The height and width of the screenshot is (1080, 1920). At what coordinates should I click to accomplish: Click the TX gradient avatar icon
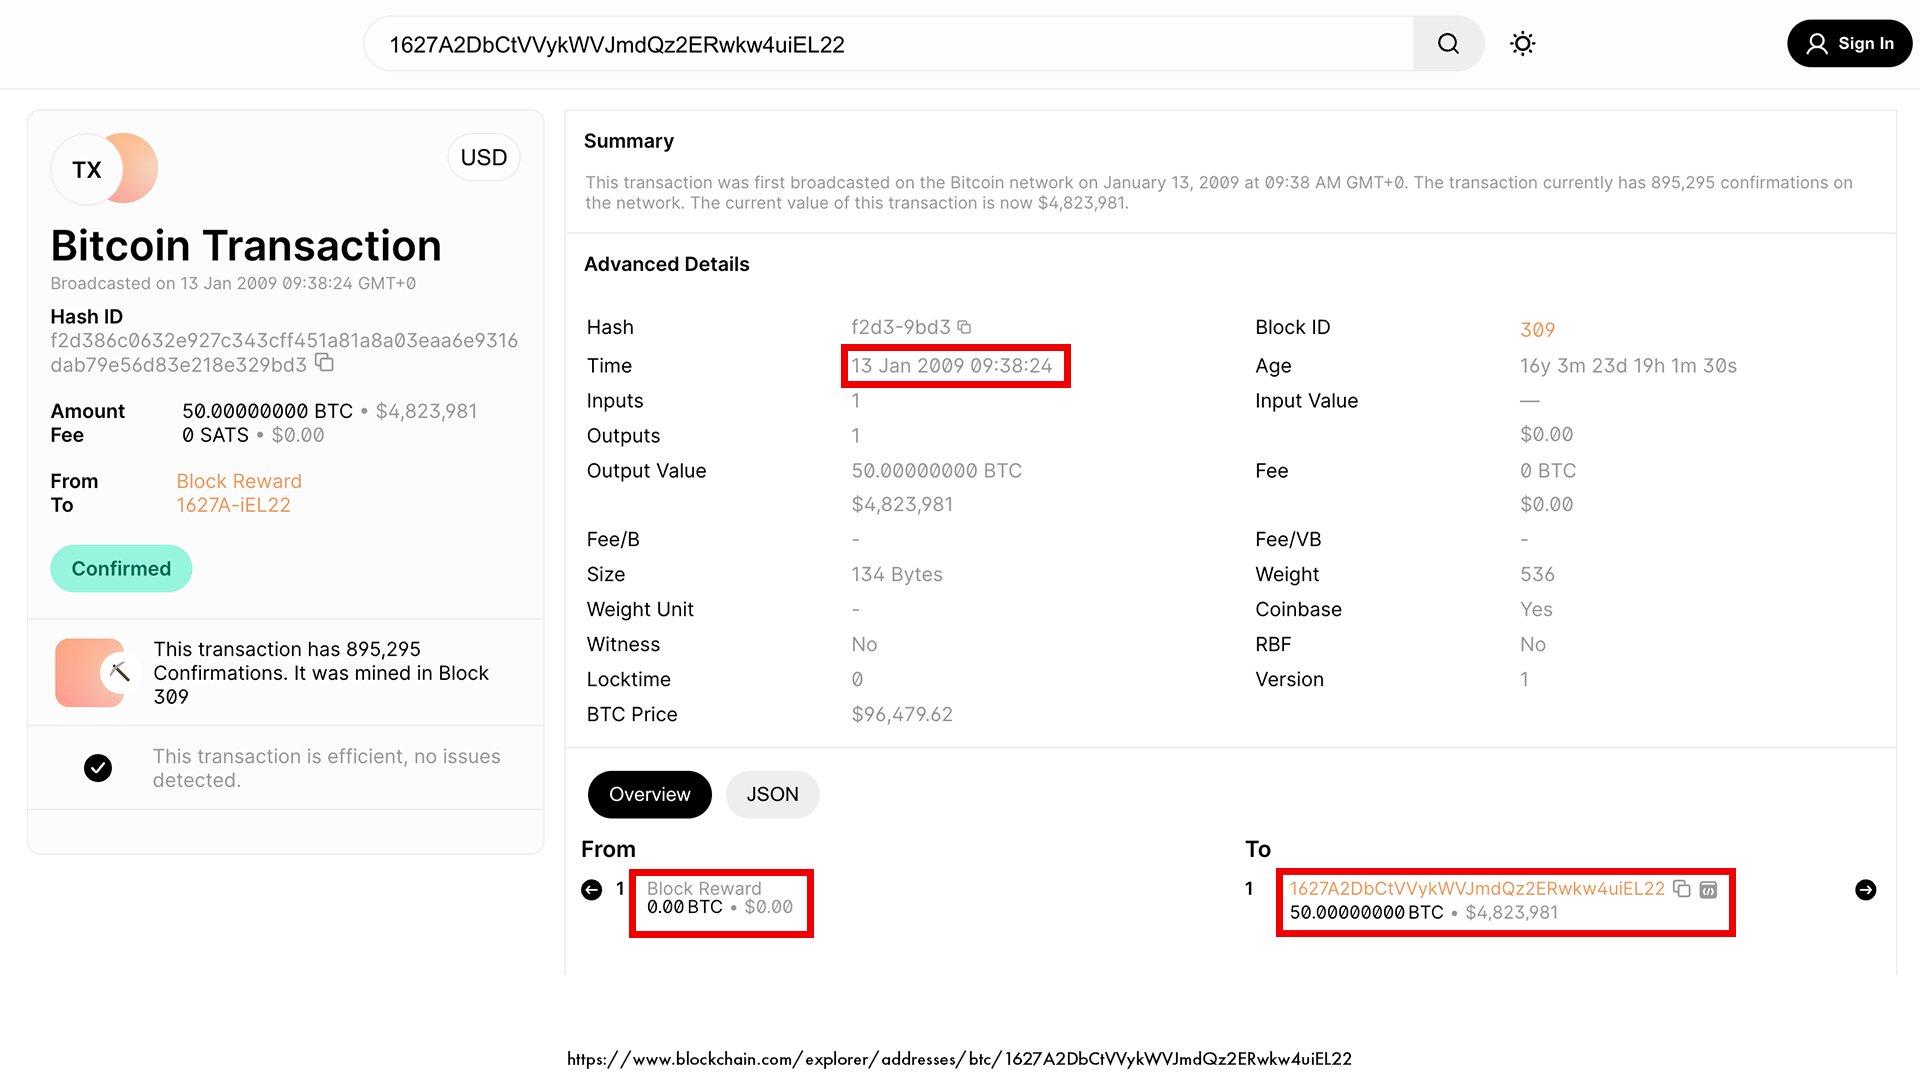(x=105, y=169)
